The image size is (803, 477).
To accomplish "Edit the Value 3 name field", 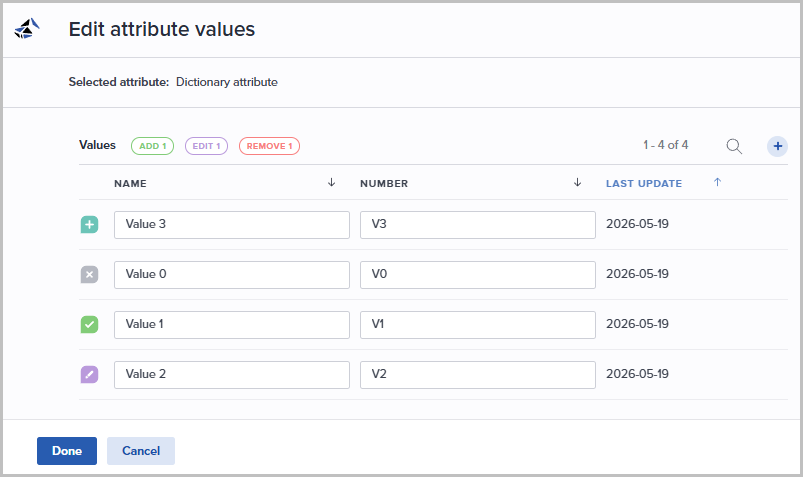I will click(x=232, y=225).
